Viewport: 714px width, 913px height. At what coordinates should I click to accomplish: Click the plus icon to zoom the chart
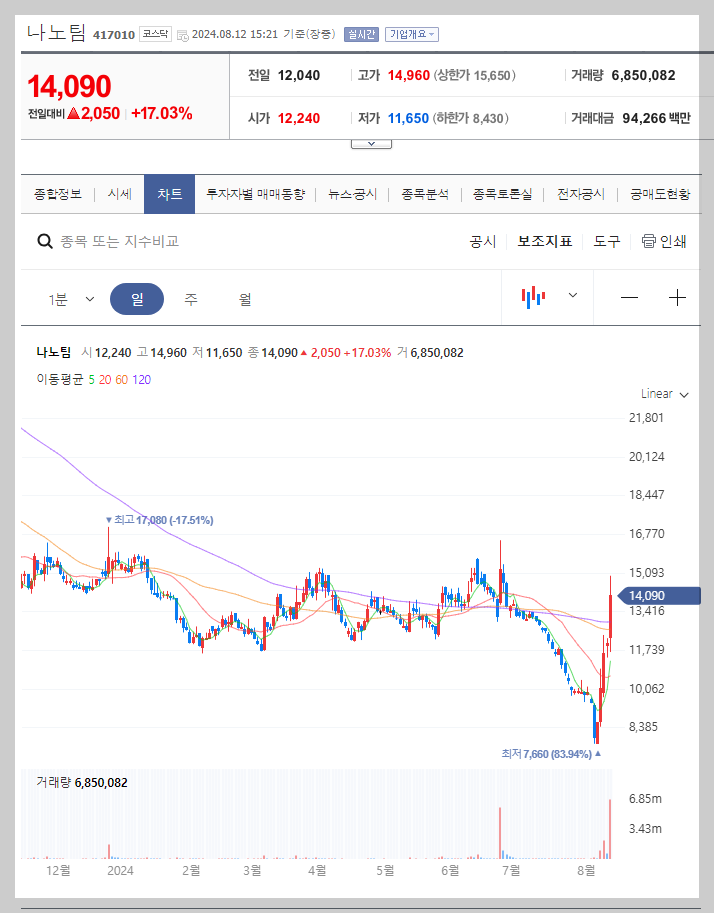coord(678,297)
